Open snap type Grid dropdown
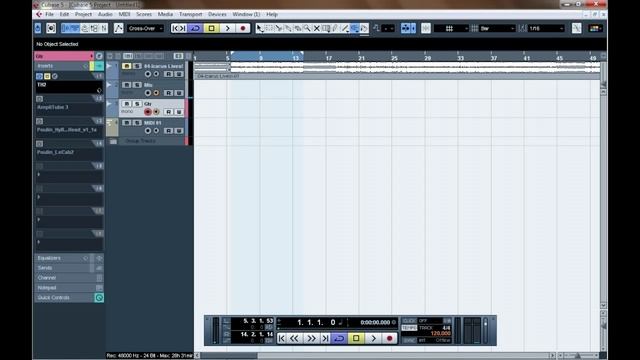The height and width of the screenshot is (360, 640). pyautogui.click(x=451, y=28)
